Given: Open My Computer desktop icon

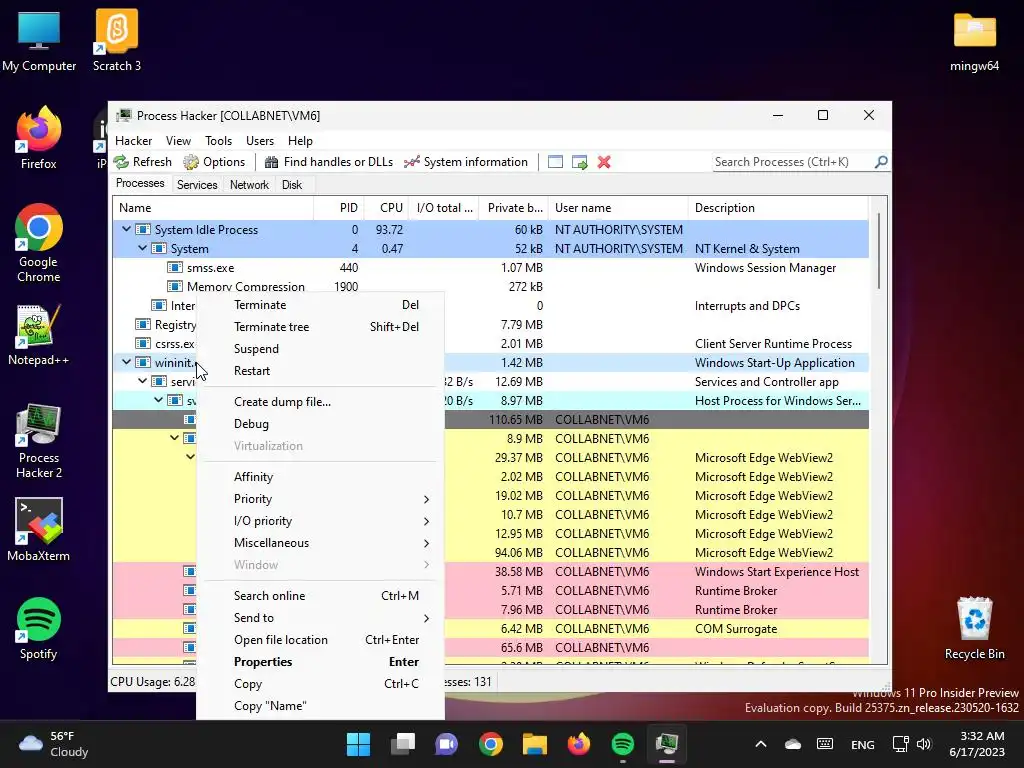Looking at the screenshot, I should coord(39,40).
